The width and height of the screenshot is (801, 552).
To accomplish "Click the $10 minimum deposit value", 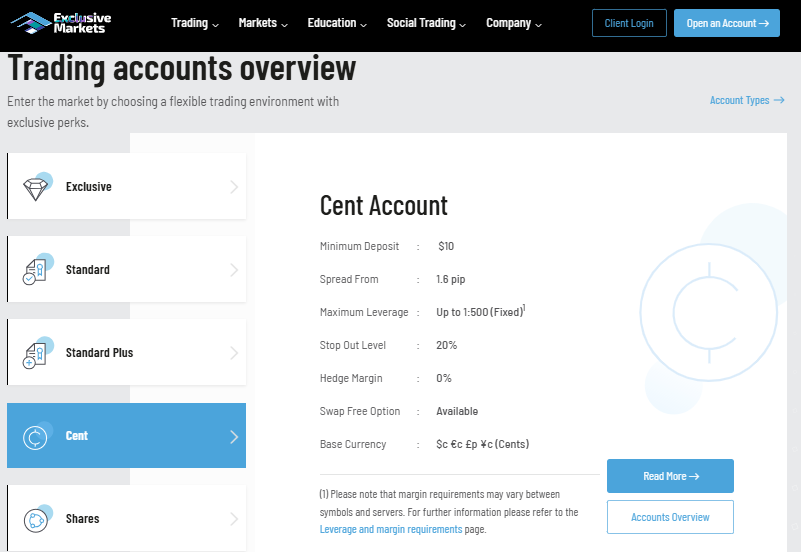I will click(446, 246).
